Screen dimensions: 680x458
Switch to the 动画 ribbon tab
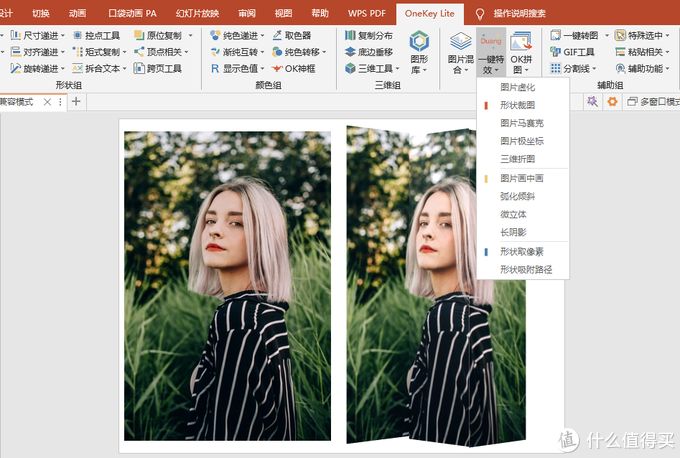pyautogui.click(x=77, y=13)
